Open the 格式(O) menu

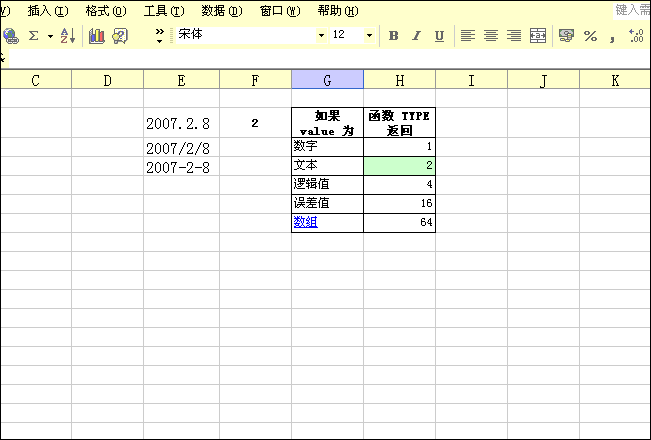[x=106, y=11]
